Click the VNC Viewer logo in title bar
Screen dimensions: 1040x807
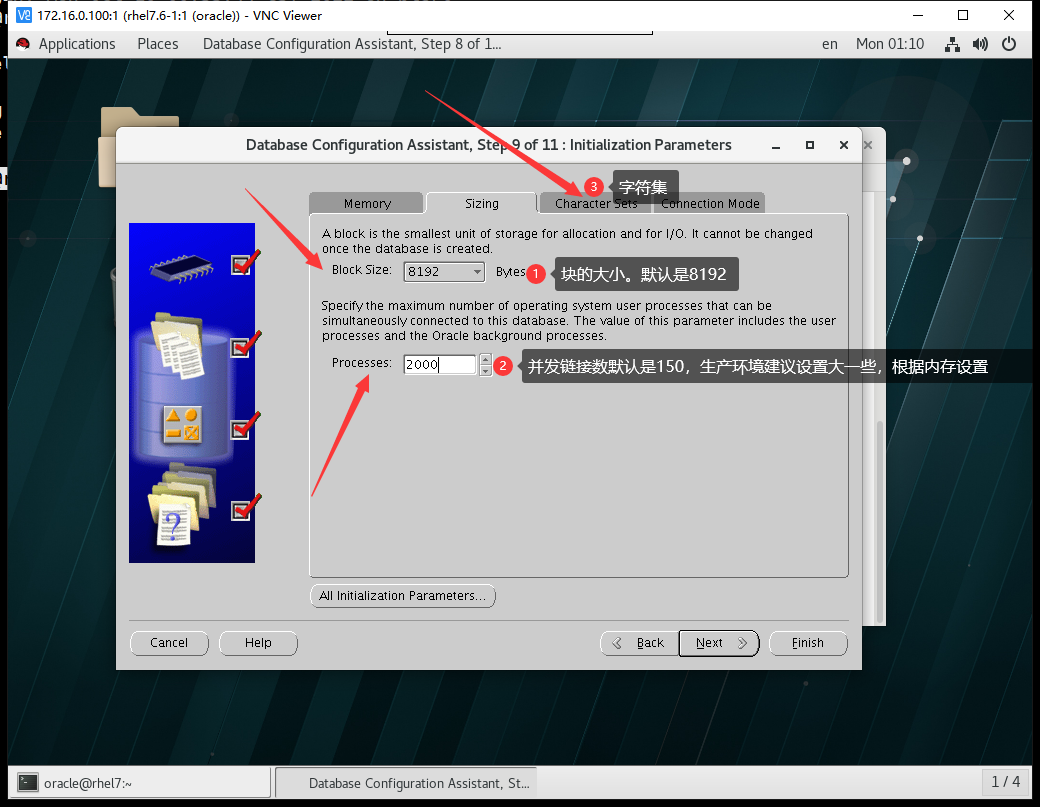[x=24, y=15]
